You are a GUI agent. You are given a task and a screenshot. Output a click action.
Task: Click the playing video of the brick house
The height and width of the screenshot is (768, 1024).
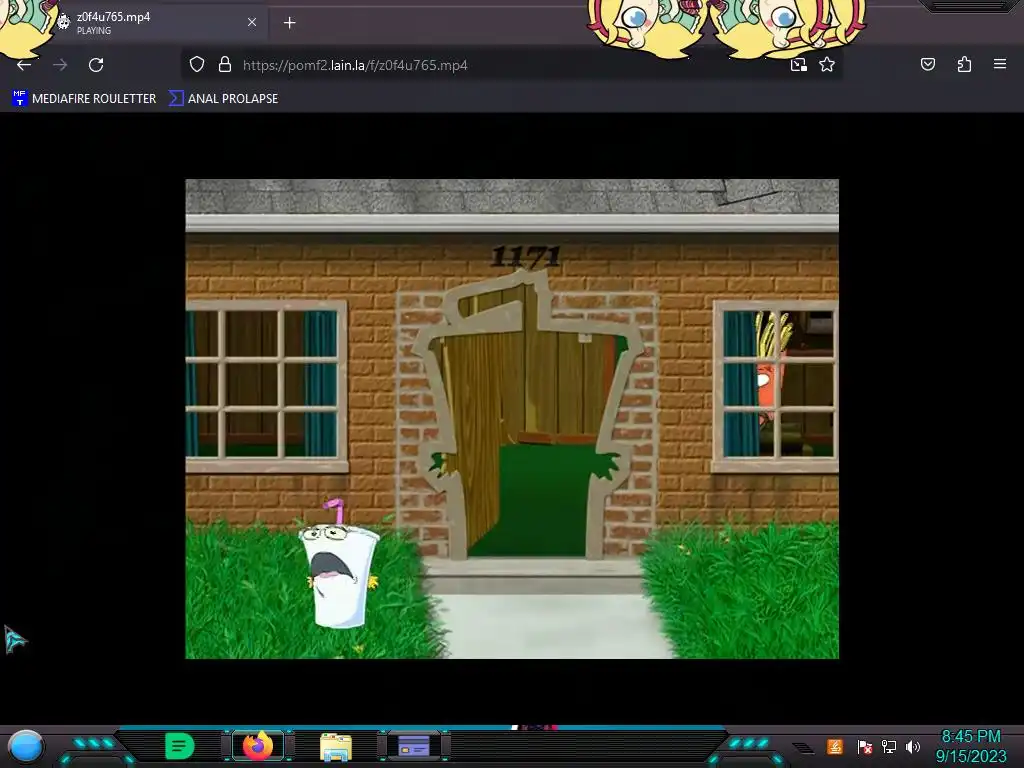[512, 419]
